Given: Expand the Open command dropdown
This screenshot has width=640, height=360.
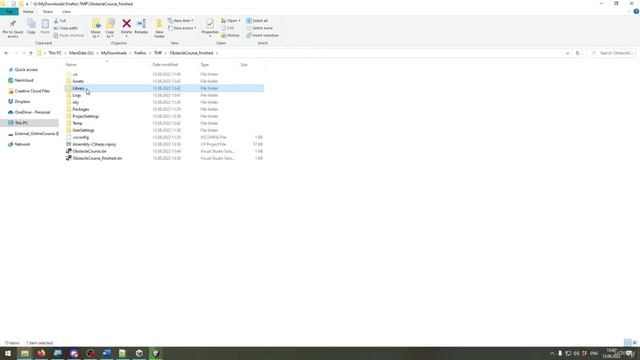Looking at the screenshot, I should pyautogui.click(x=240, y=20).
